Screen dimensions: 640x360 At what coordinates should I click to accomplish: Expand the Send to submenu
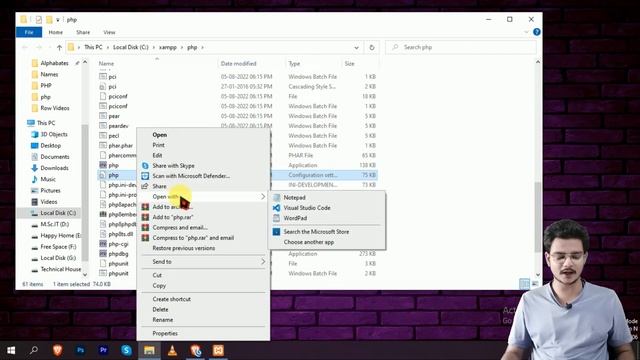[203, 262]
